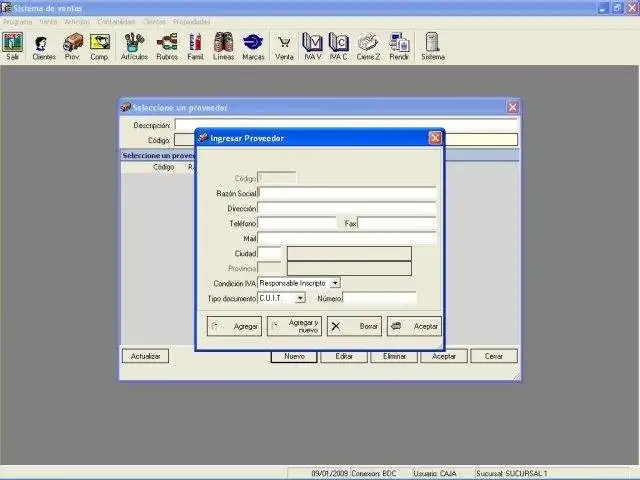
Task: Click Aceptar in Ingresar Proveedor dialog
Action: coord(414,326)
